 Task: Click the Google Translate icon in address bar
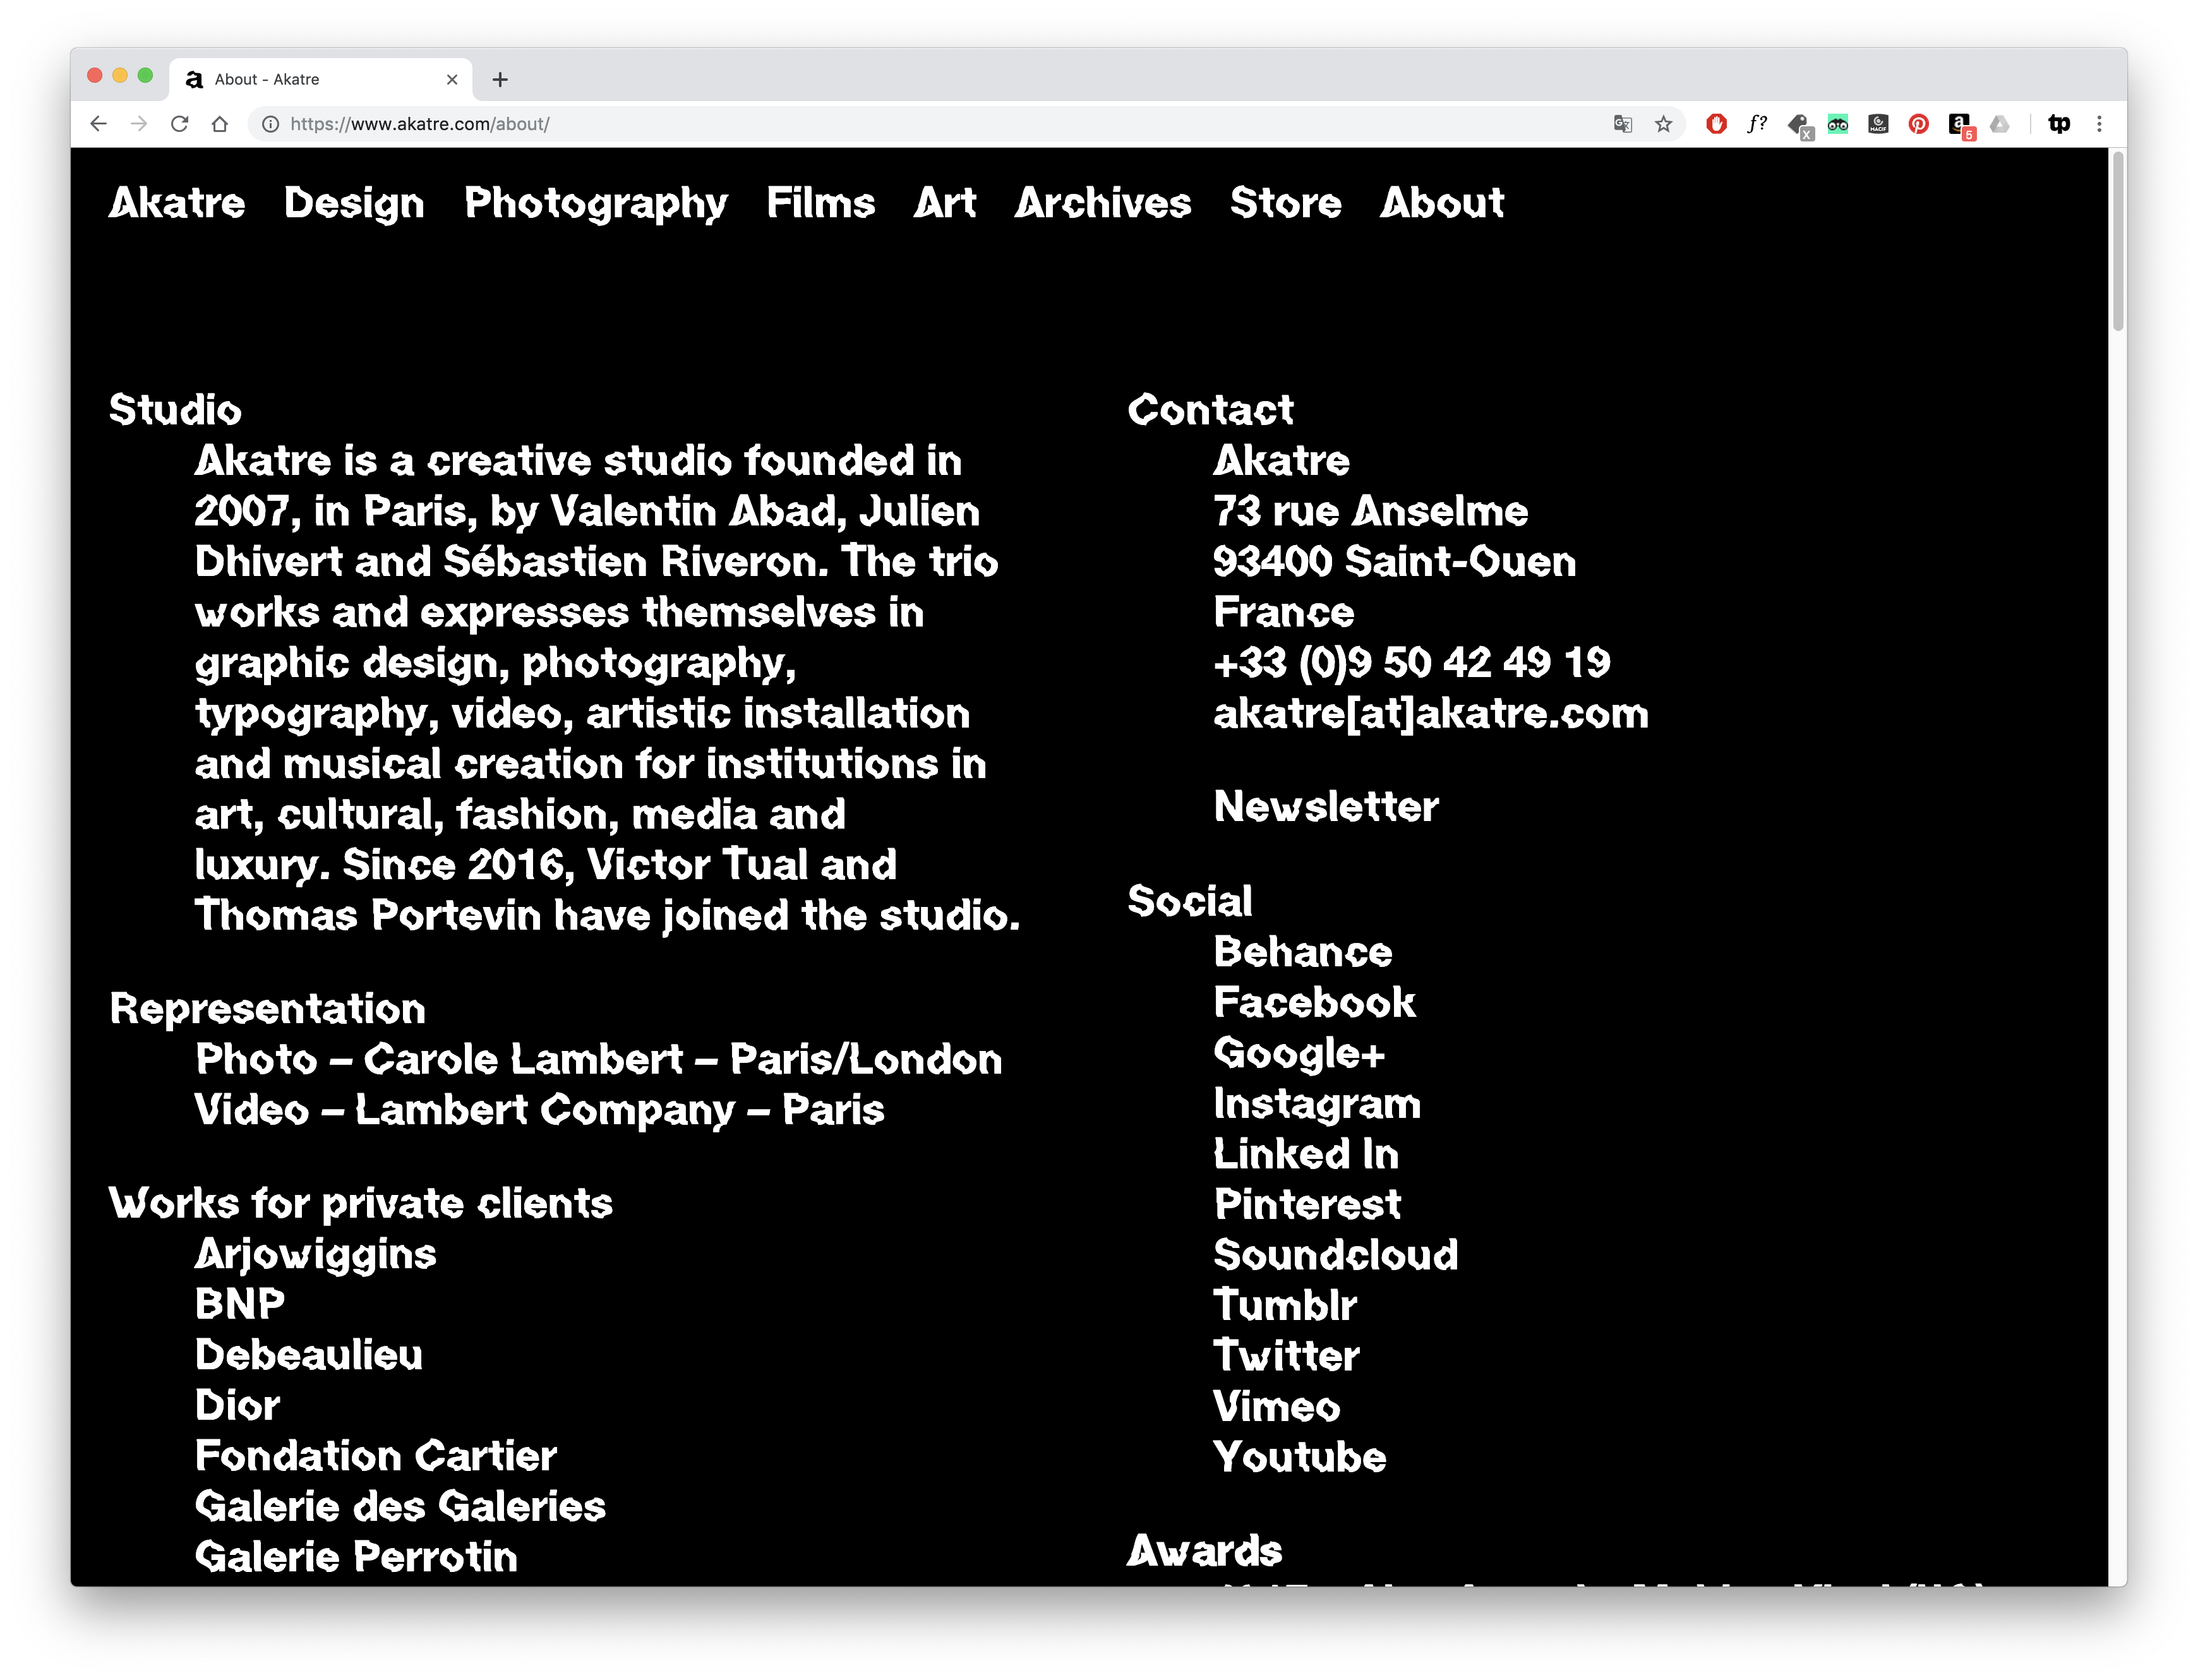(x=1623, y=124)
